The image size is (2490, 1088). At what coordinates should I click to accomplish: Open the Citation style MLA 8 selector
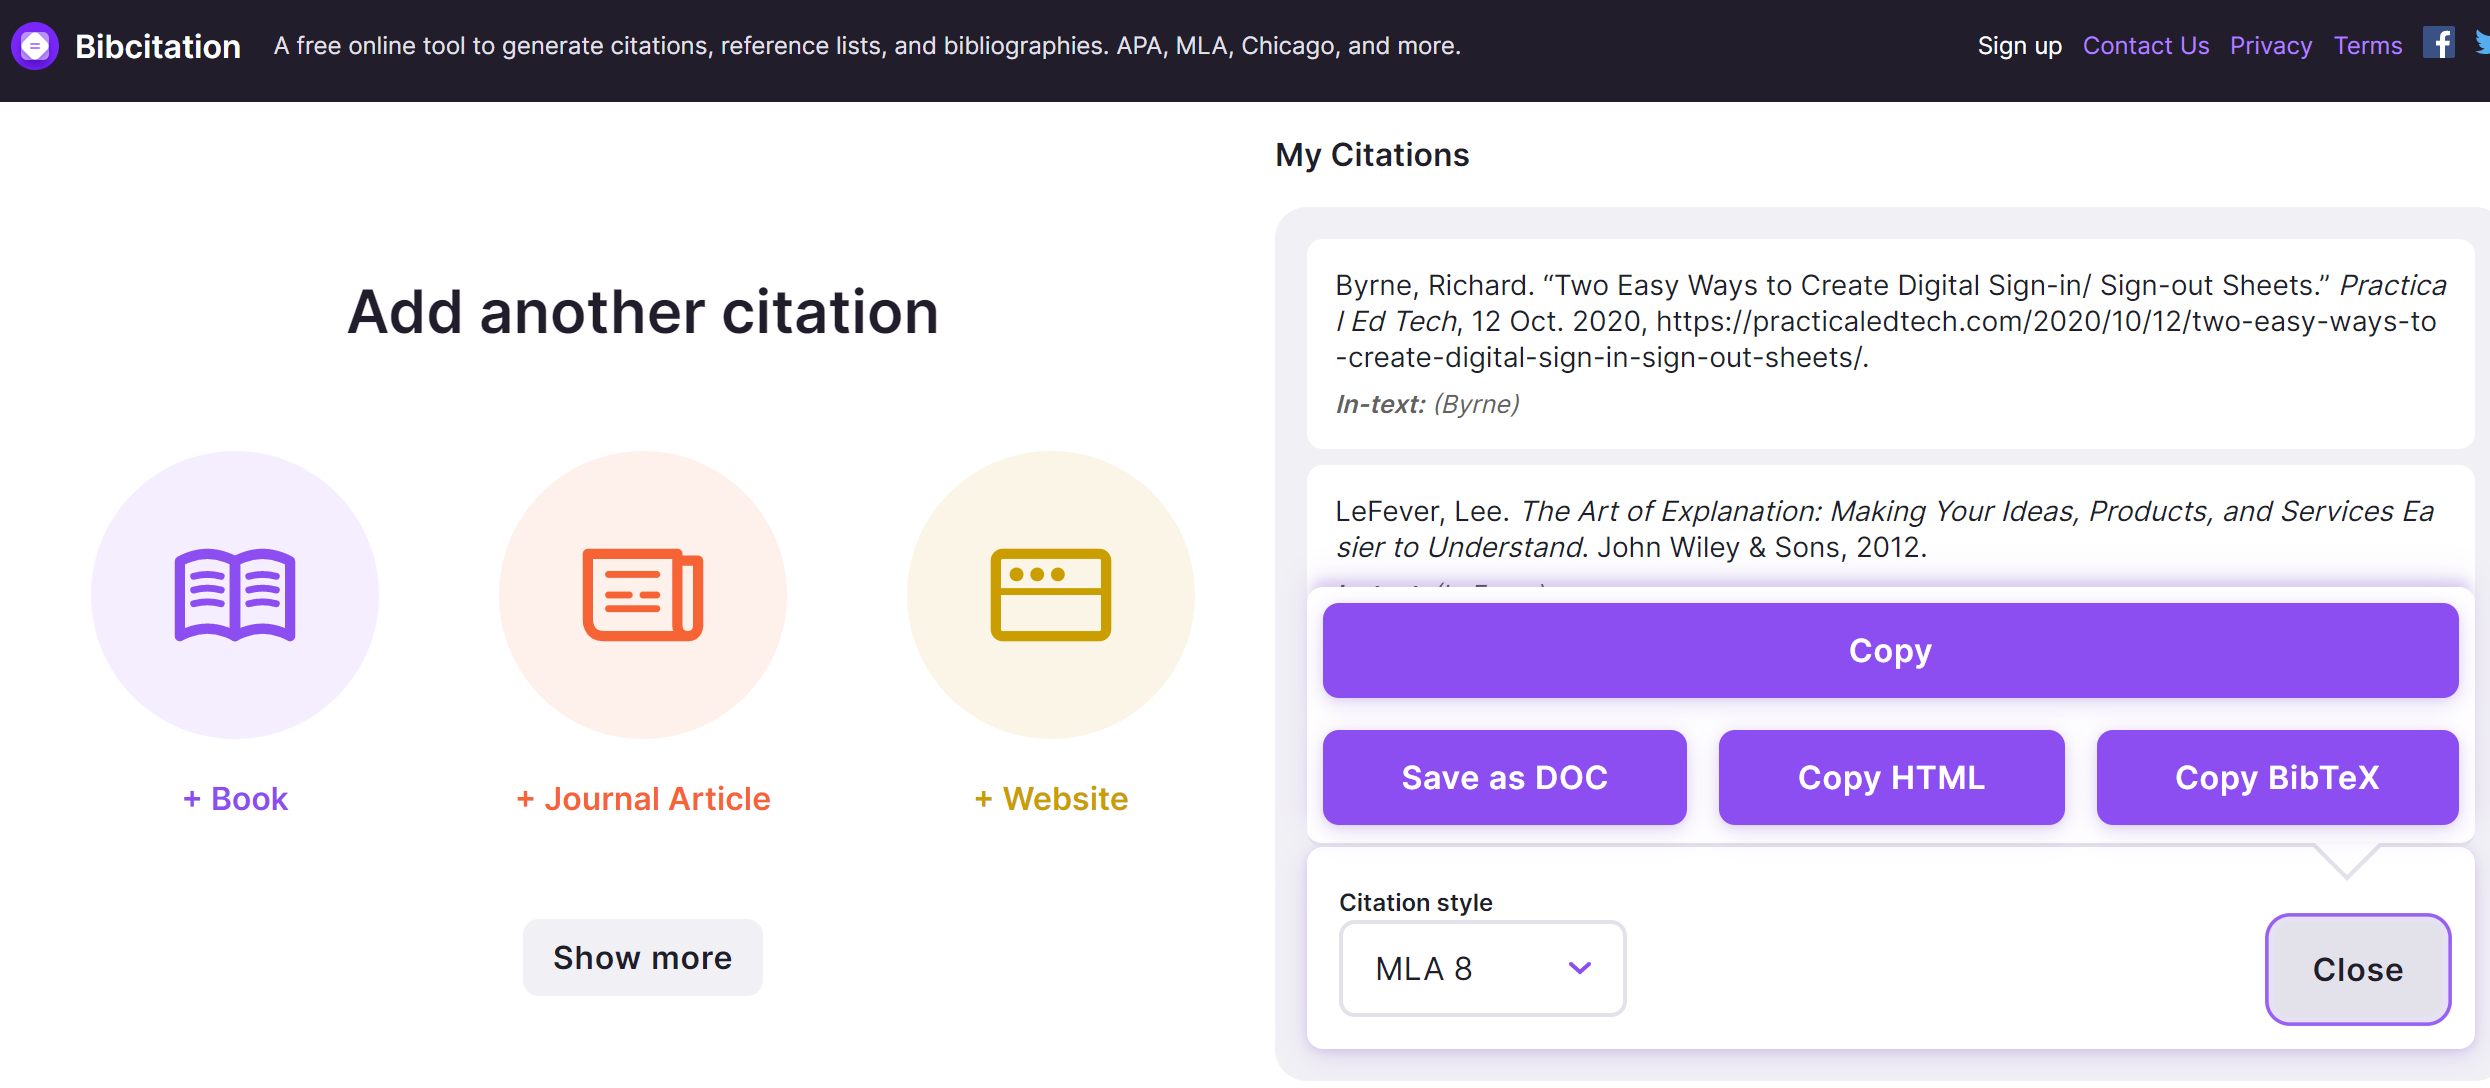1482,968
